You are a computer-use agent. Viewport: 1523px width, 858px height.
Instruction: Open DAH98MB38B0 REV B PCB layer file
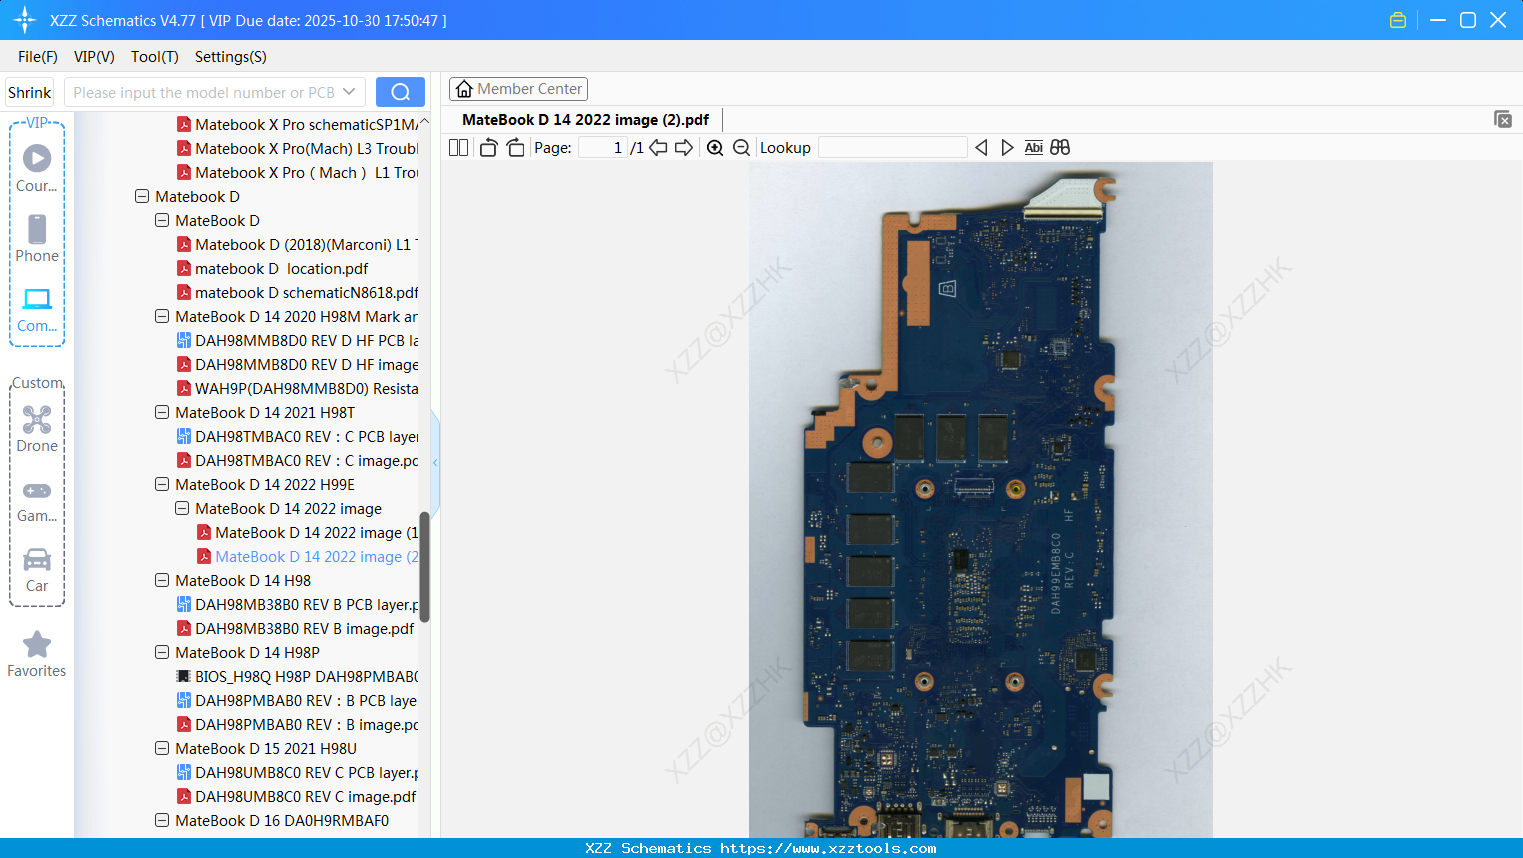[297, 605]
